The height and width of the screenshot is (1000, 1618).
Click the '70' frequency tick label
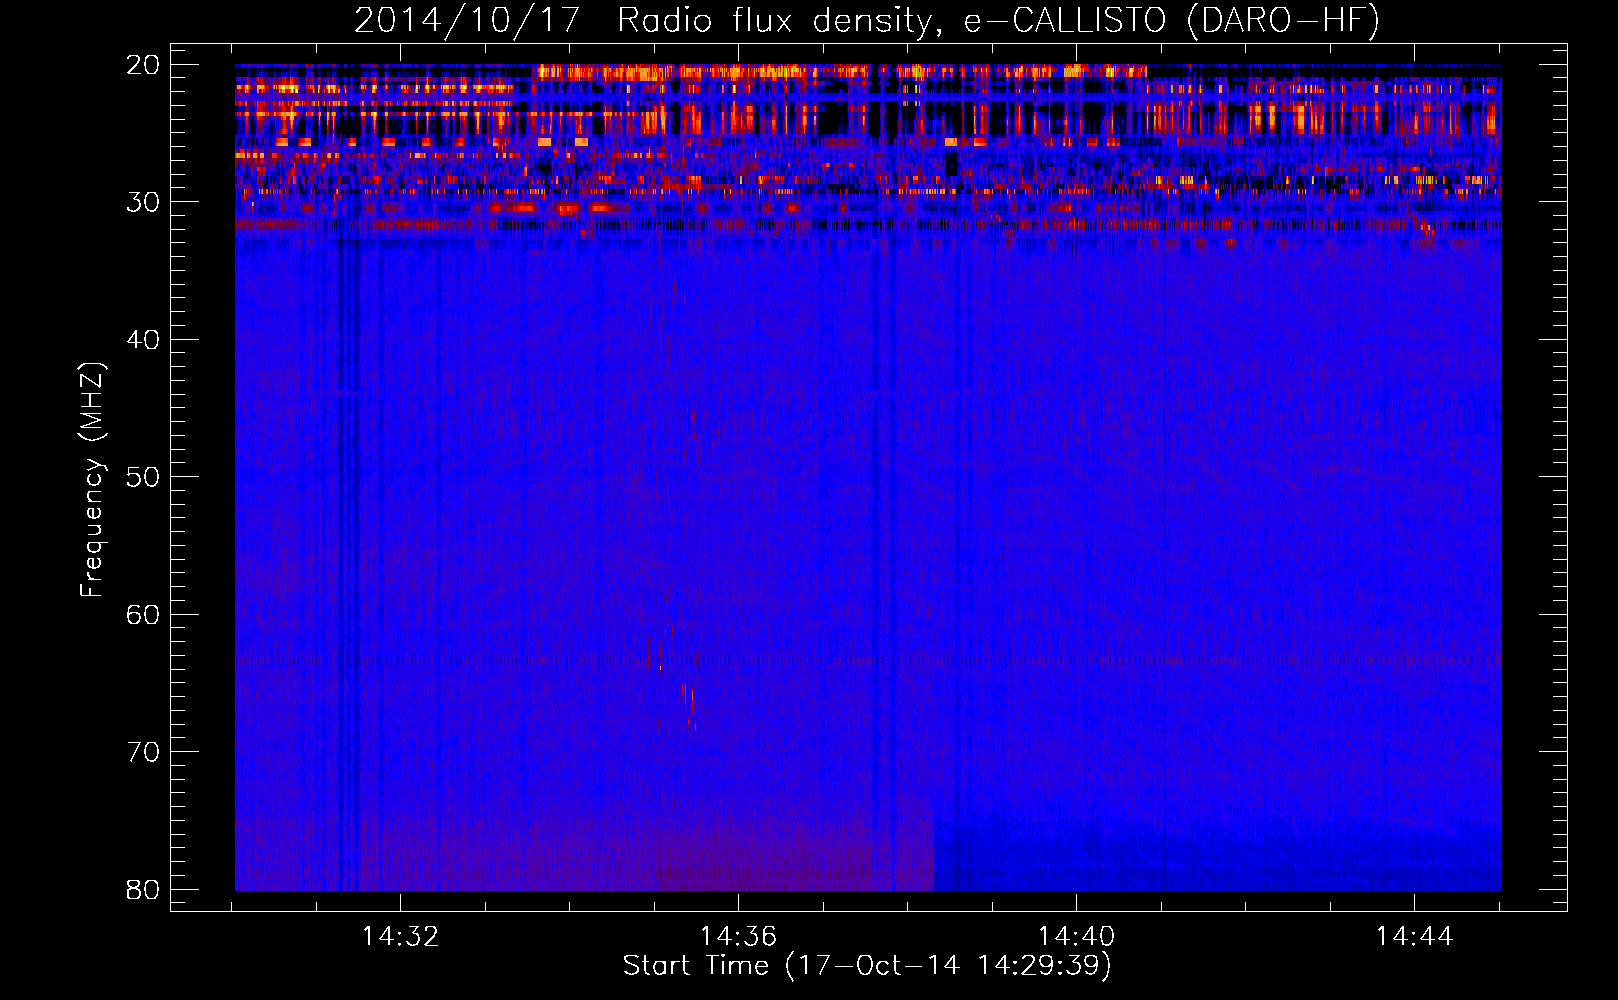point(143,752)
